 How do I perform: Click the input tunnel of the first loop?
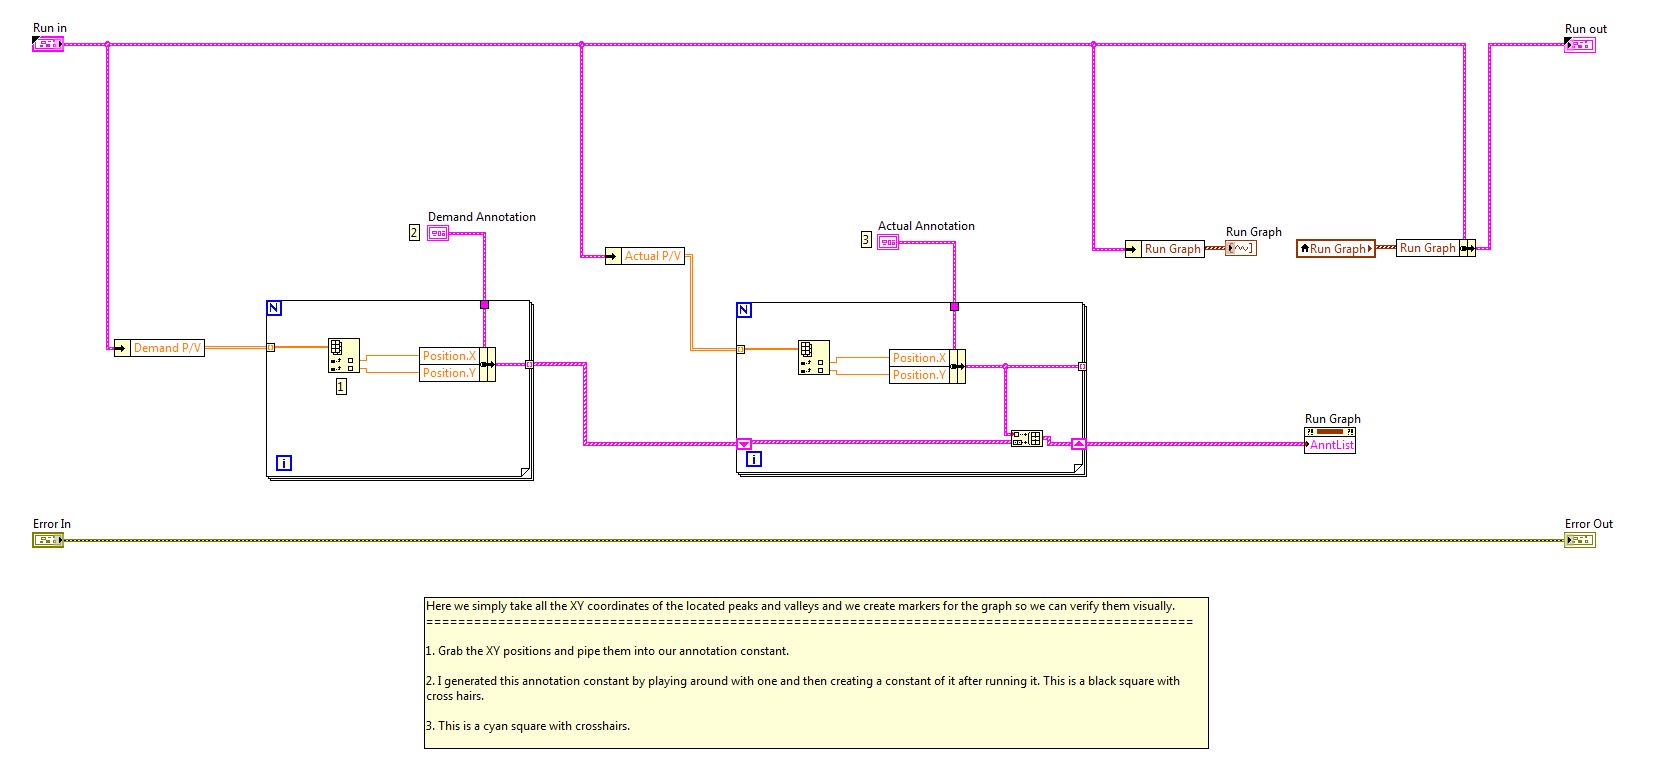point(270,347)
